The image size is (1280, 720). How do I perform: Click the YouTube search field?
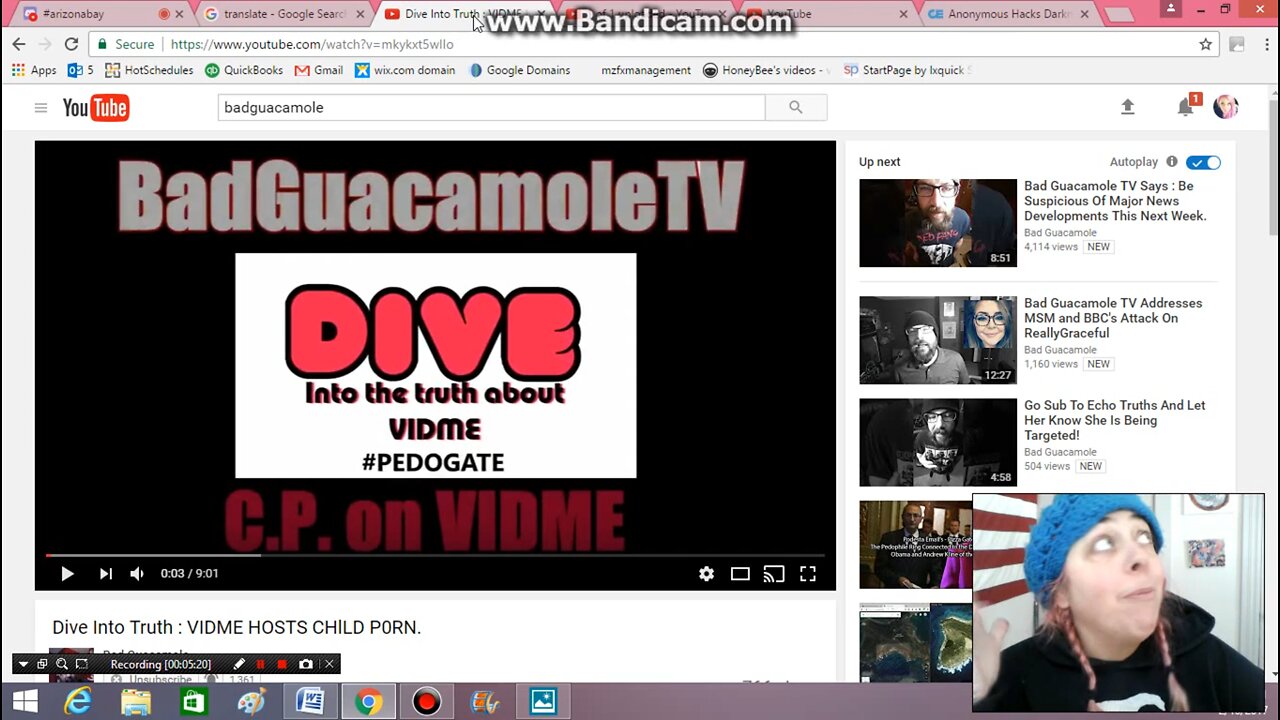[492, 107]
